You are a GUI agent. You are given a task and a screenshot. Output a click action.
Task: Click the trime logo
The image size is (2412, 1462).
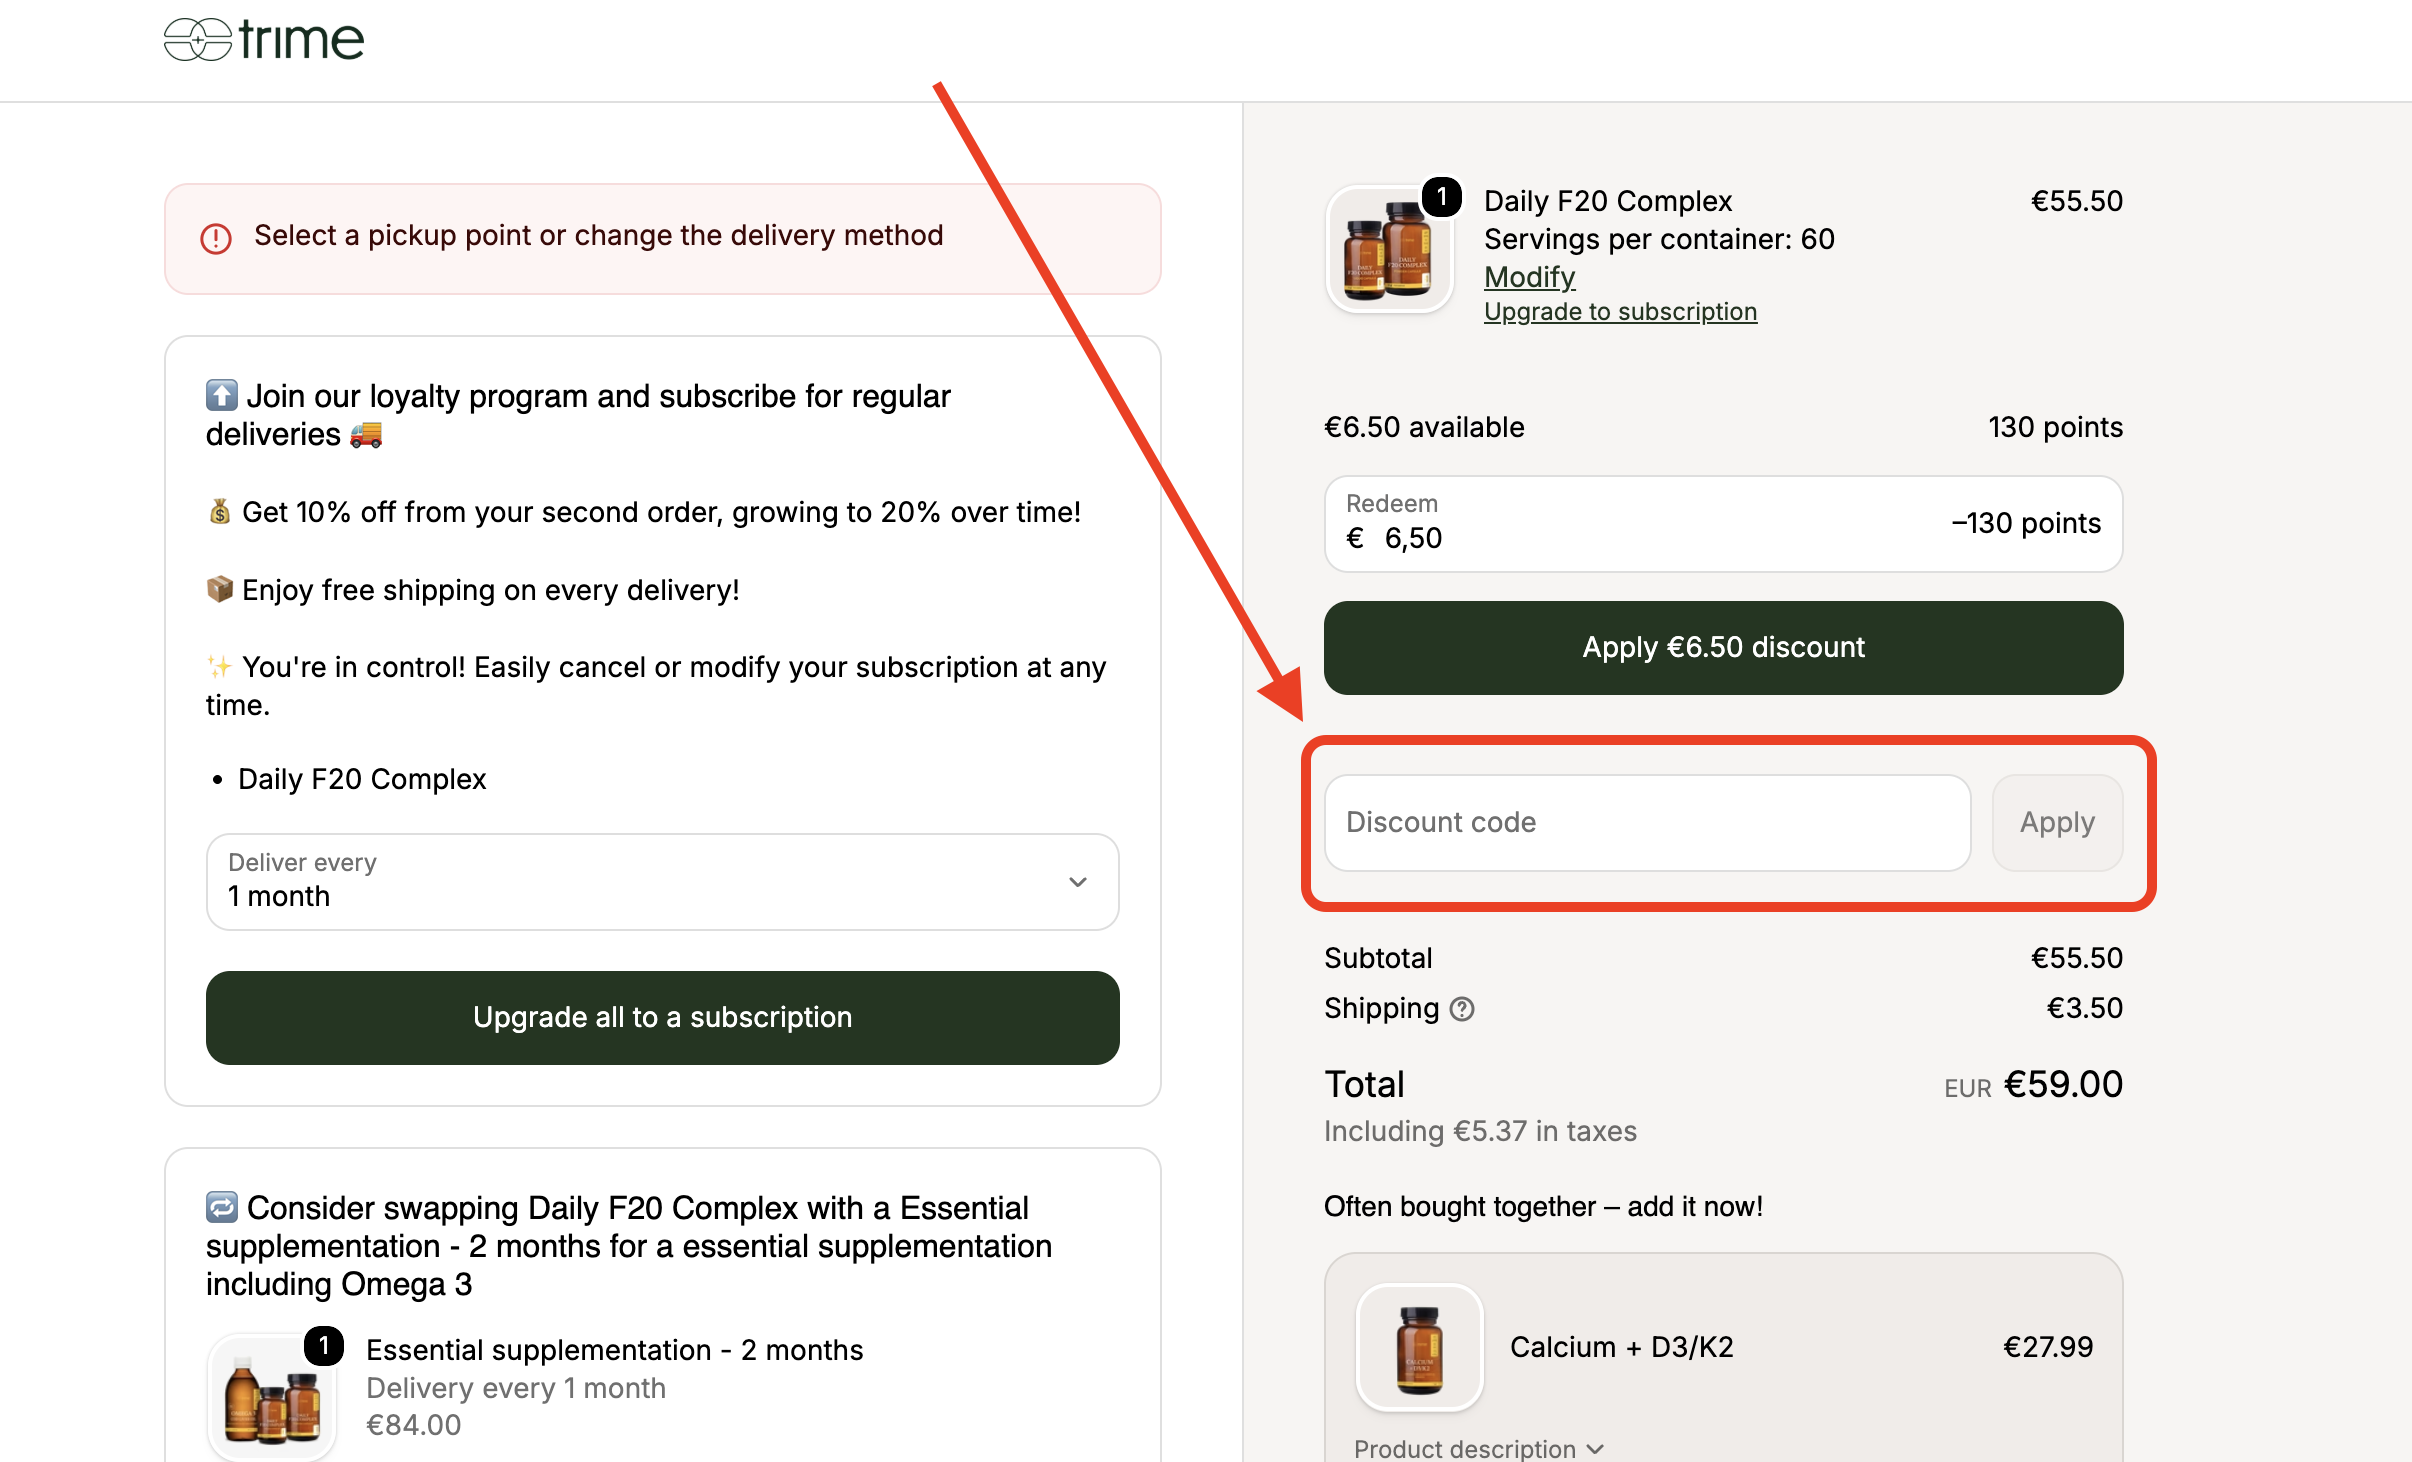point(264,40)
